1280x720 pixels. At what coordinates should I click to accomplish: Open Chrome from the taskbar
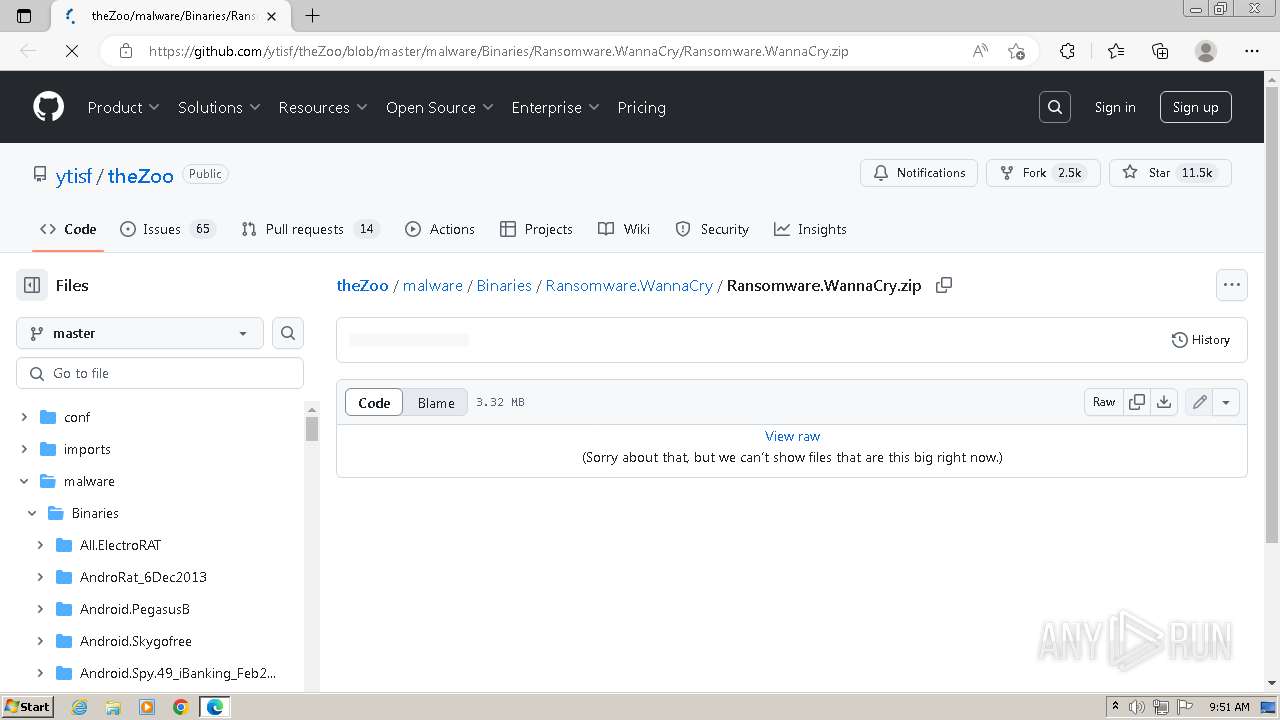(x=180, y=707)
